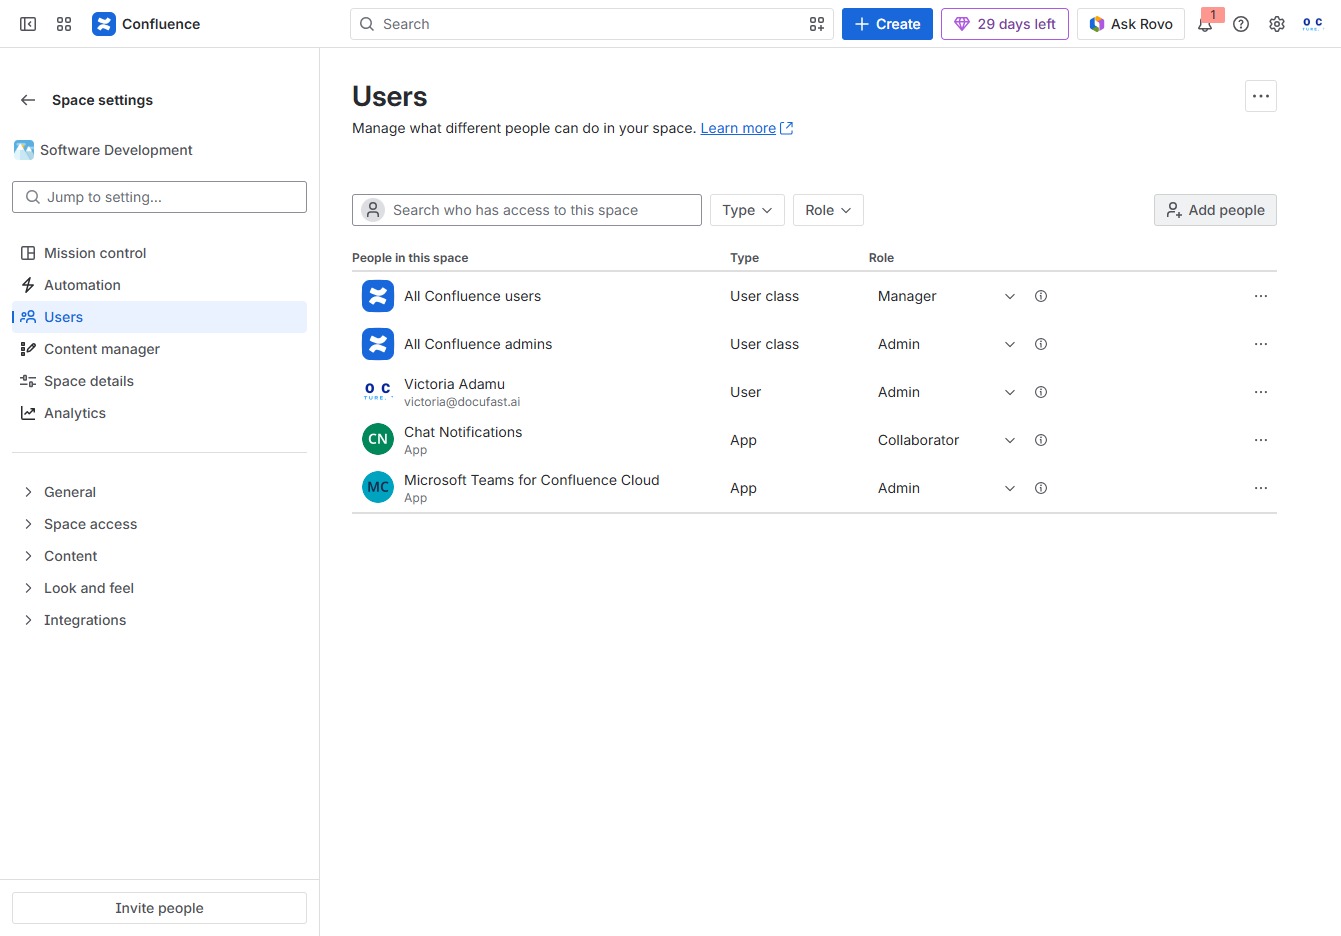The image size is (1341, 936).
Task: Expand the Space access section
Action: [159, 524]
